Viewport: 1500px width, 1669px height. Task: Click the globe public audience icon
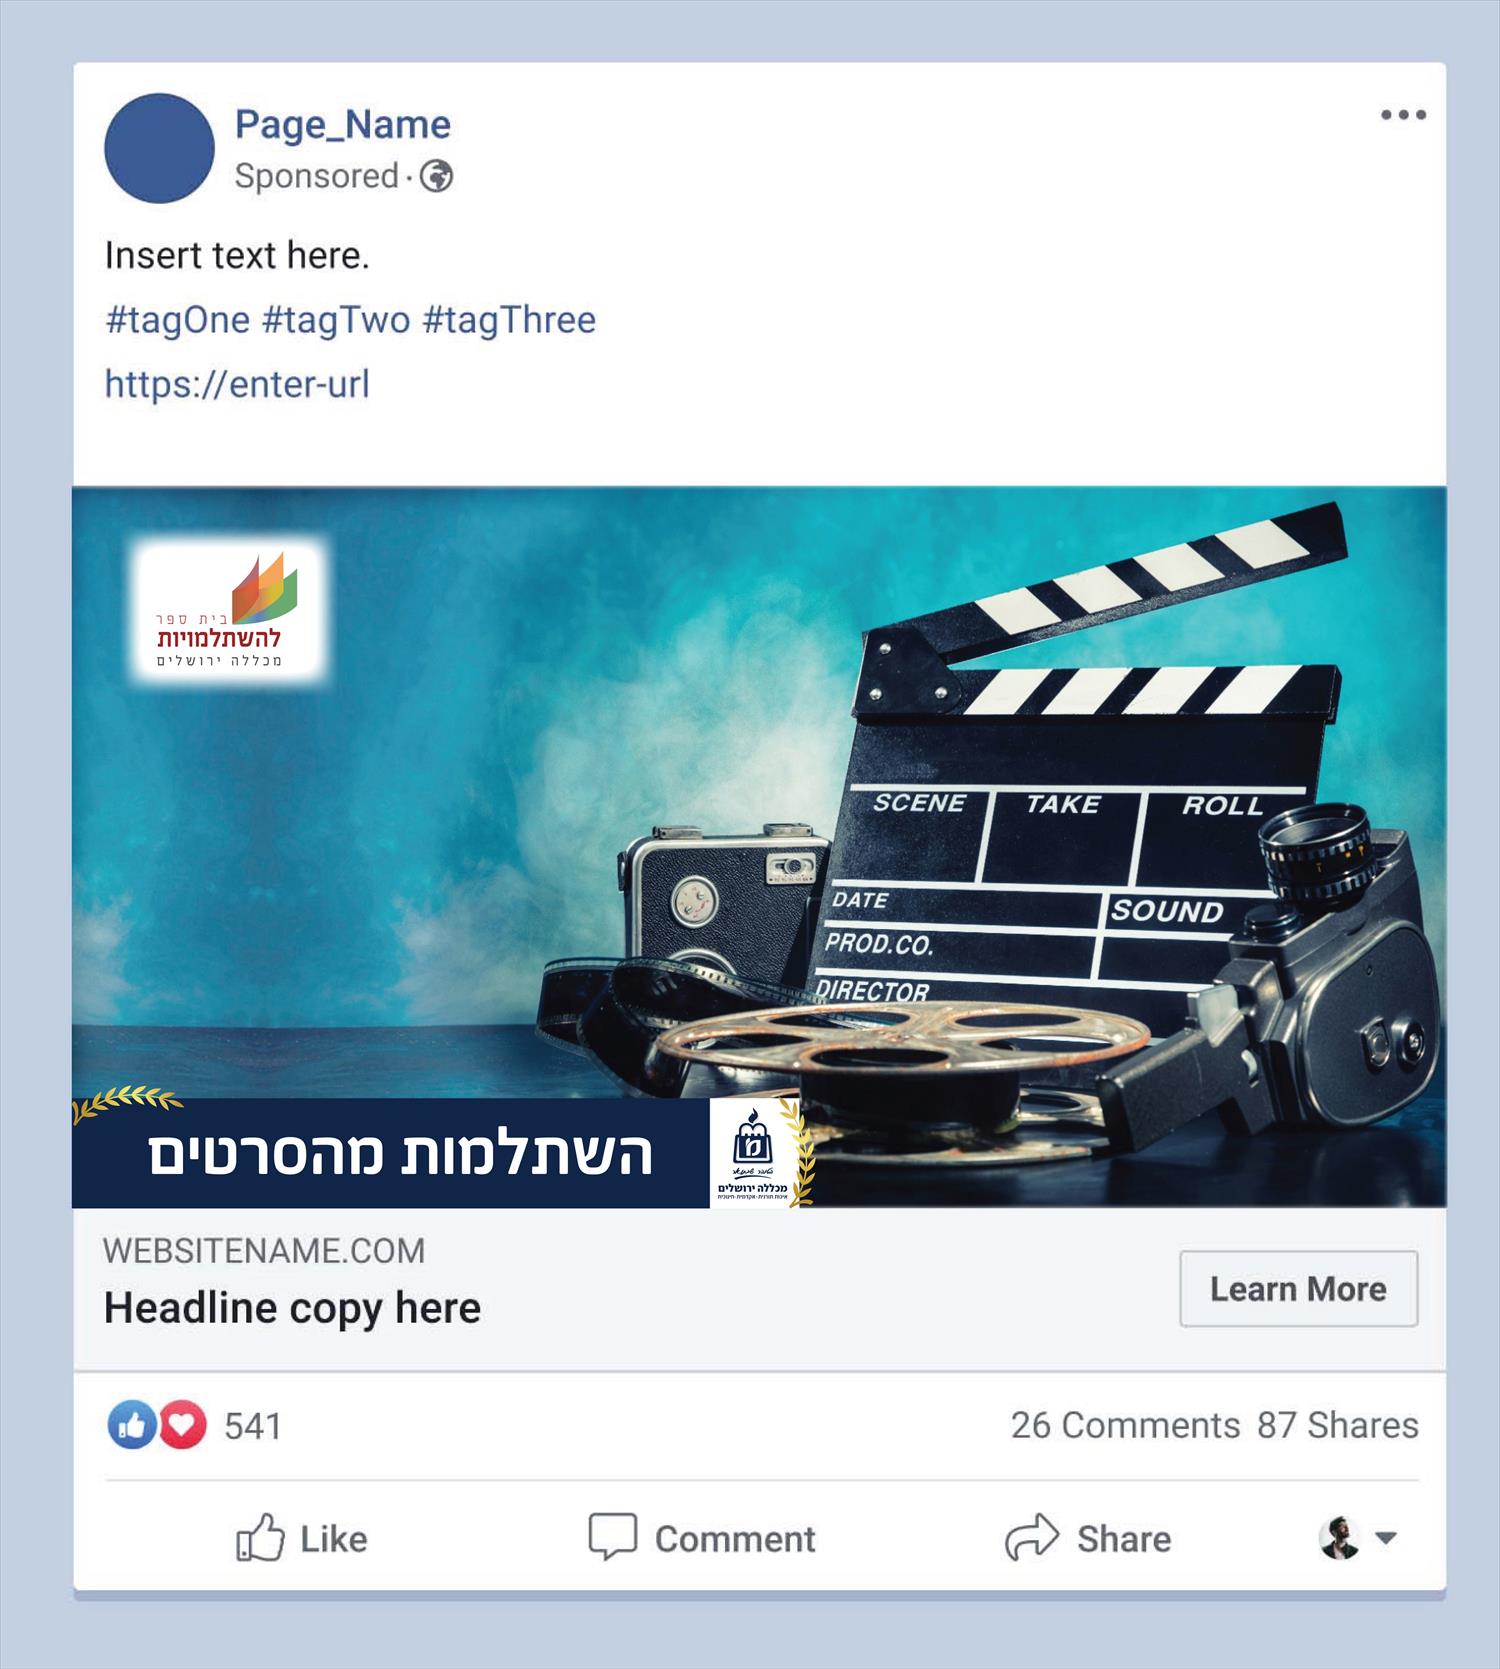(x=436, y=177)
